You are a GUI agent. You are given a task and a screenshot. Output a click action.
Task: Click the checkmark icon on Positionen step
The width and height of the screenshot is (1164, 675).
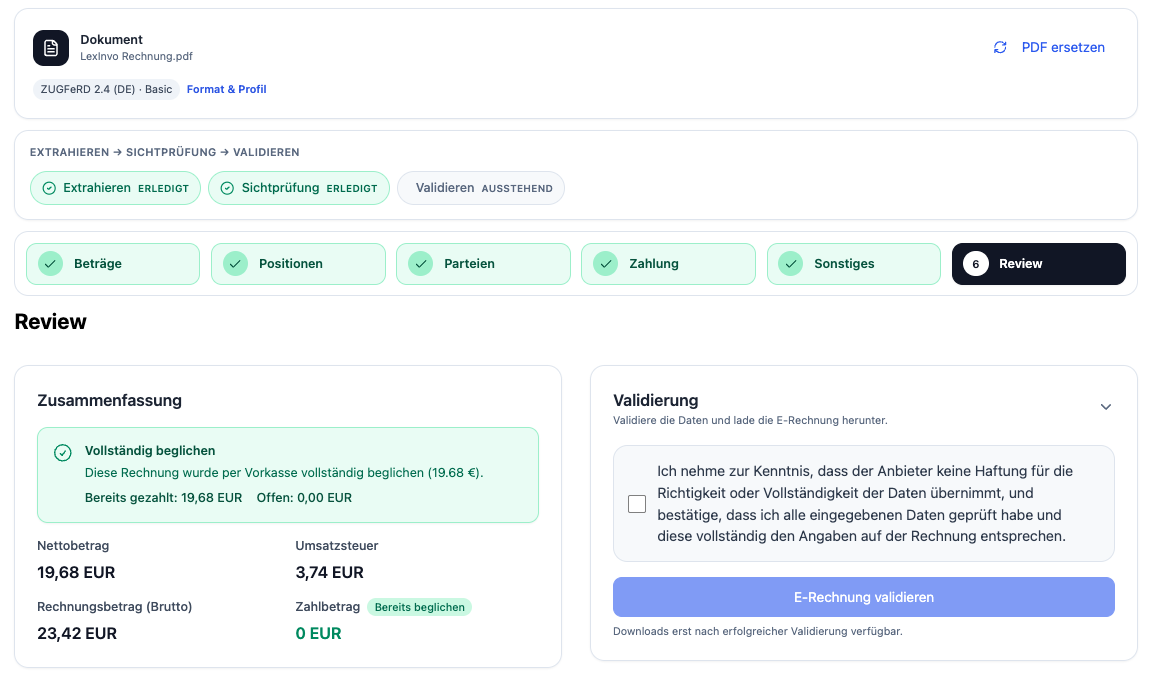pos(235,264)
